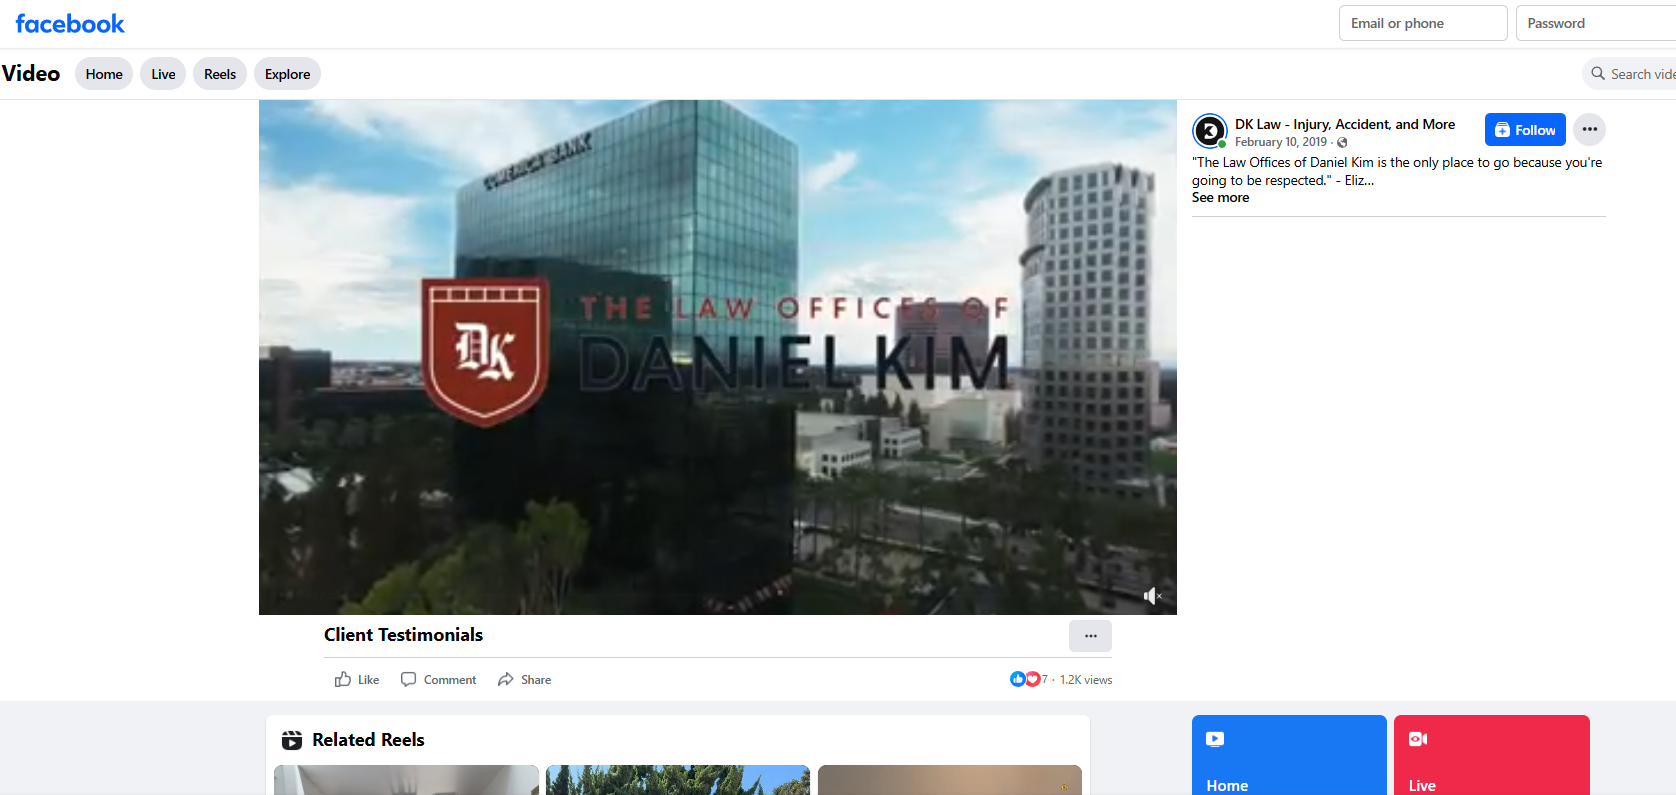The image size is (1676, 795).
Task: Open the Home video tab
Action: (104, 74)
